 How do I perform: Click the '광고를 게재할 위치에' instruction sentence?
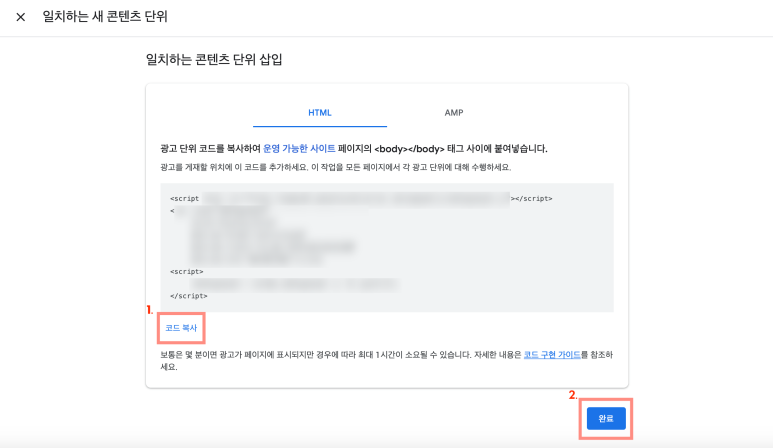point(336,168)
